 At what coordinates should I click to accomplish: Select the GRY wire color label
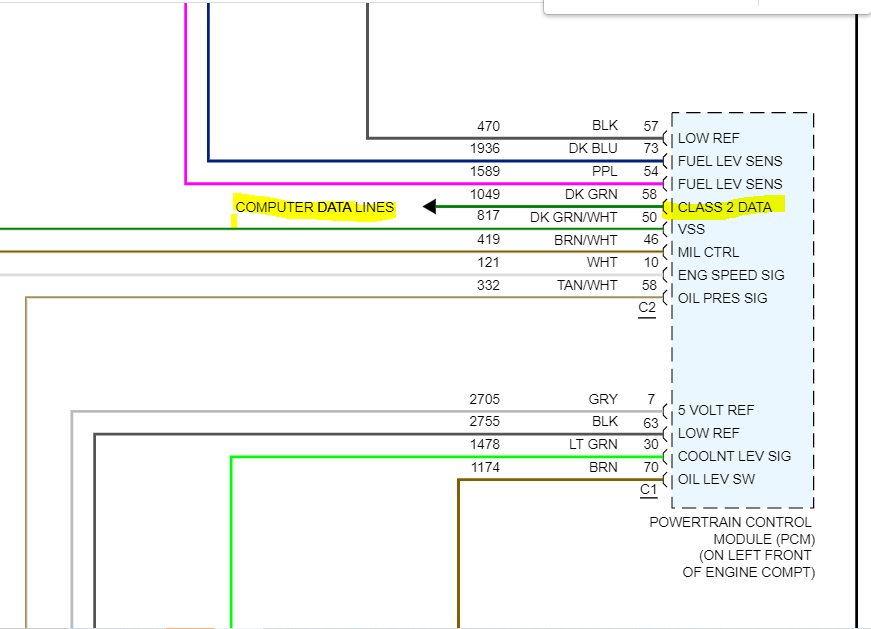click(603, 400)
